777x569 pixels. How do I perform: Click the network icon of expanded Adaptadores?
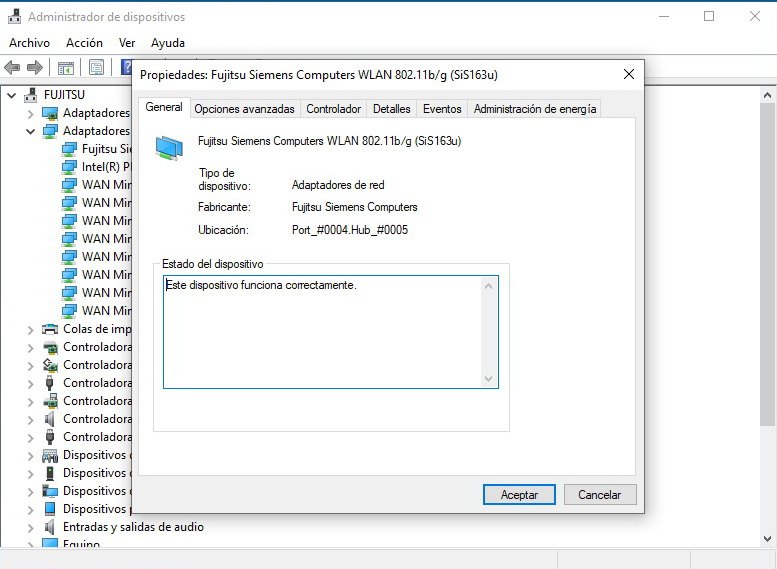(x=50, y=131)
